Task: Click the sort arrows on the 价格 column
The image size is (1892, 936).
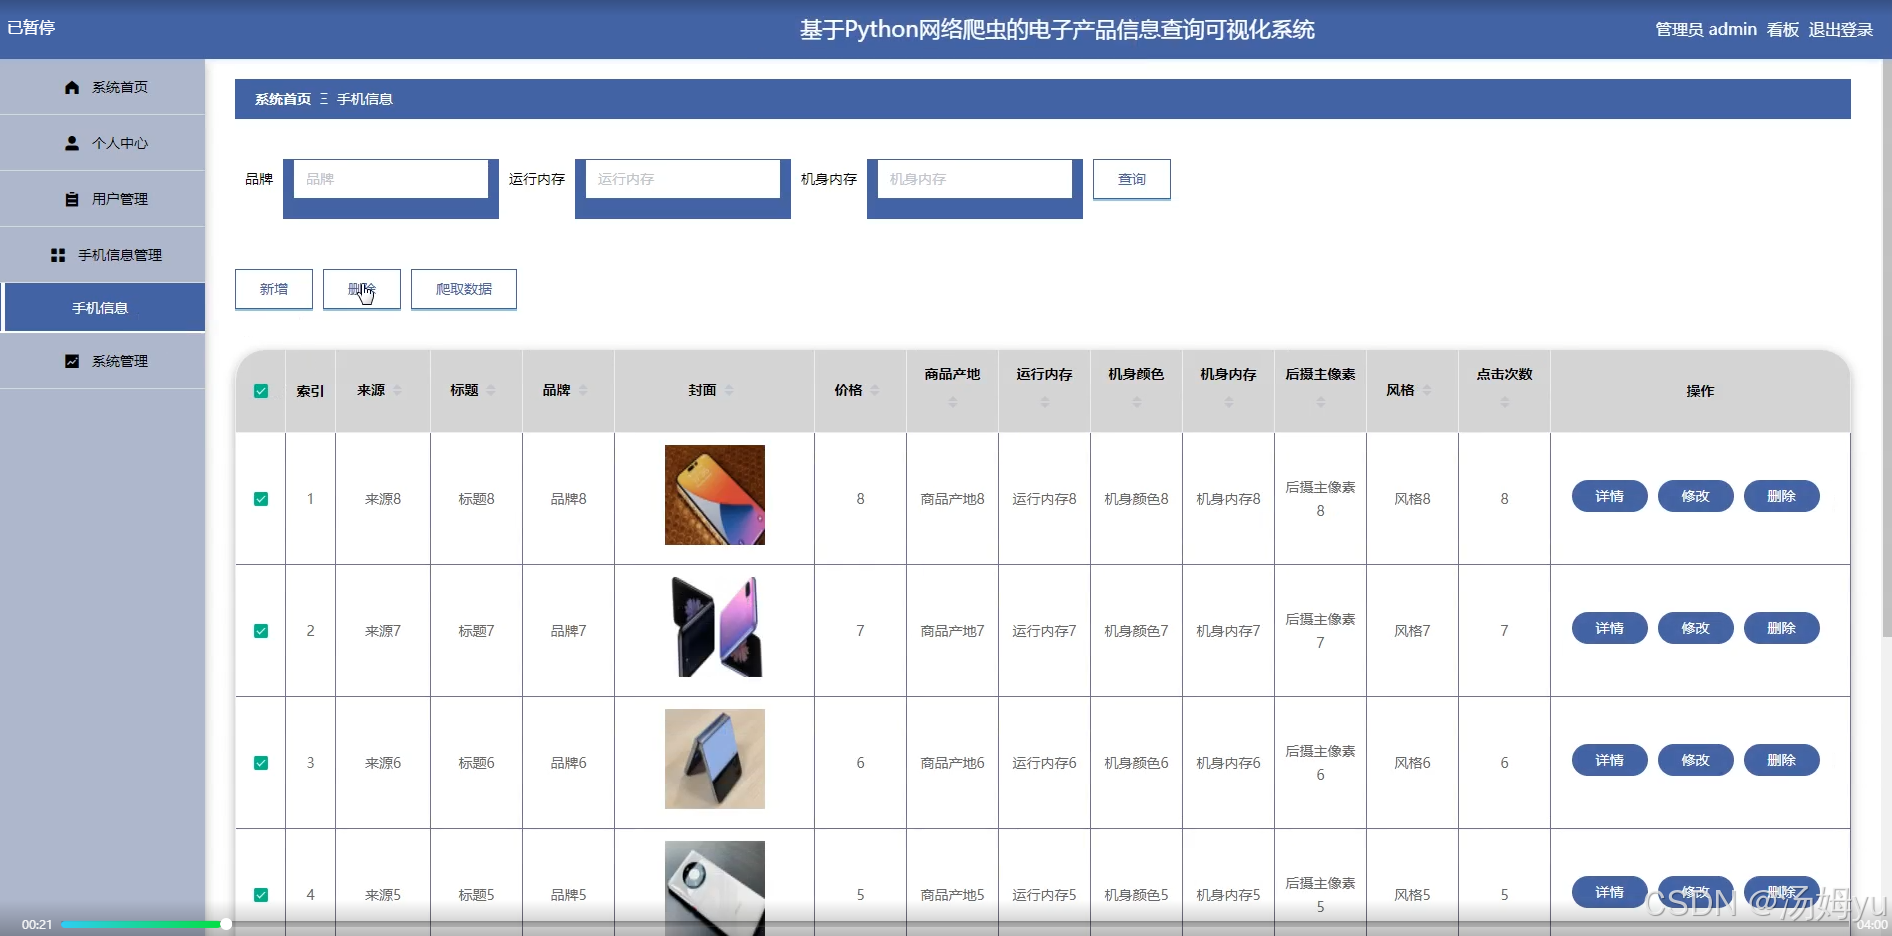Action: [x=875, y=390]
